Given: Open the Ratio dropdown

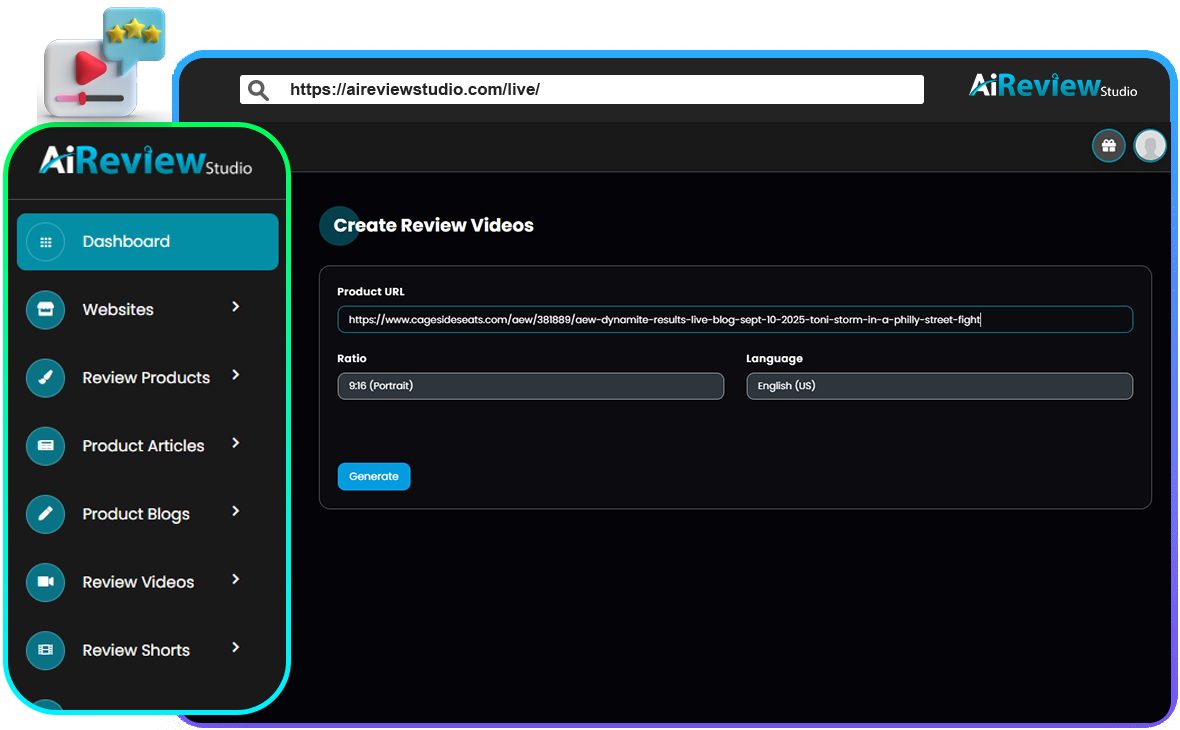Looking at the screenshot, I should pos(530,386).
